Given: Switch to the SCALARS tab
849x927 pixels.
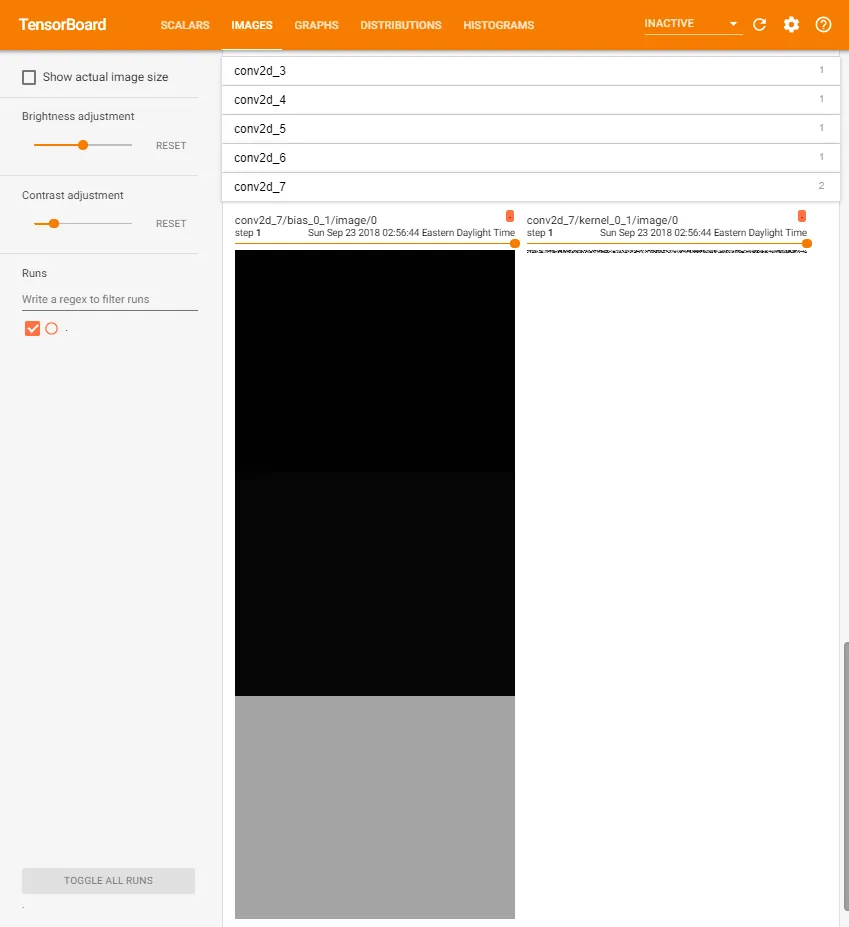Looking at the screenshot, I should [185, 25].
